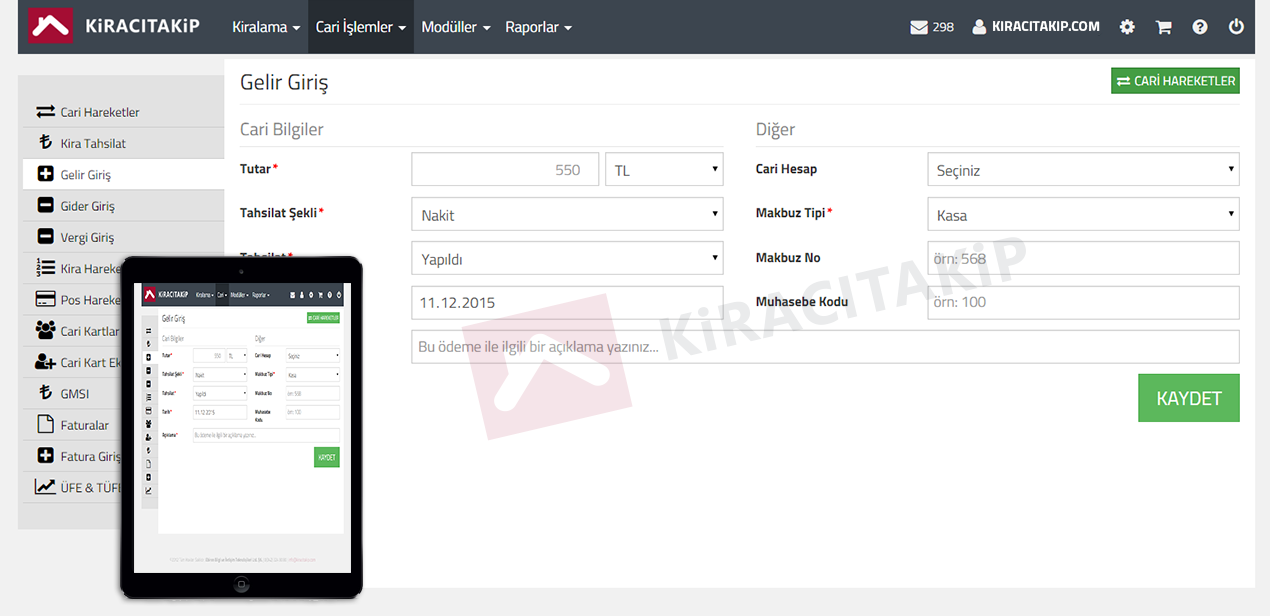Open the Kiralama menu
The height and width of the screenshot is (616, 1270).
266,27
